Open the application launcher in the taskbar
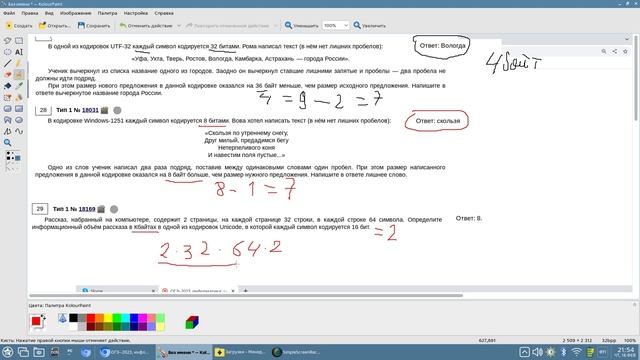640x360 pixels. point(7,352)
